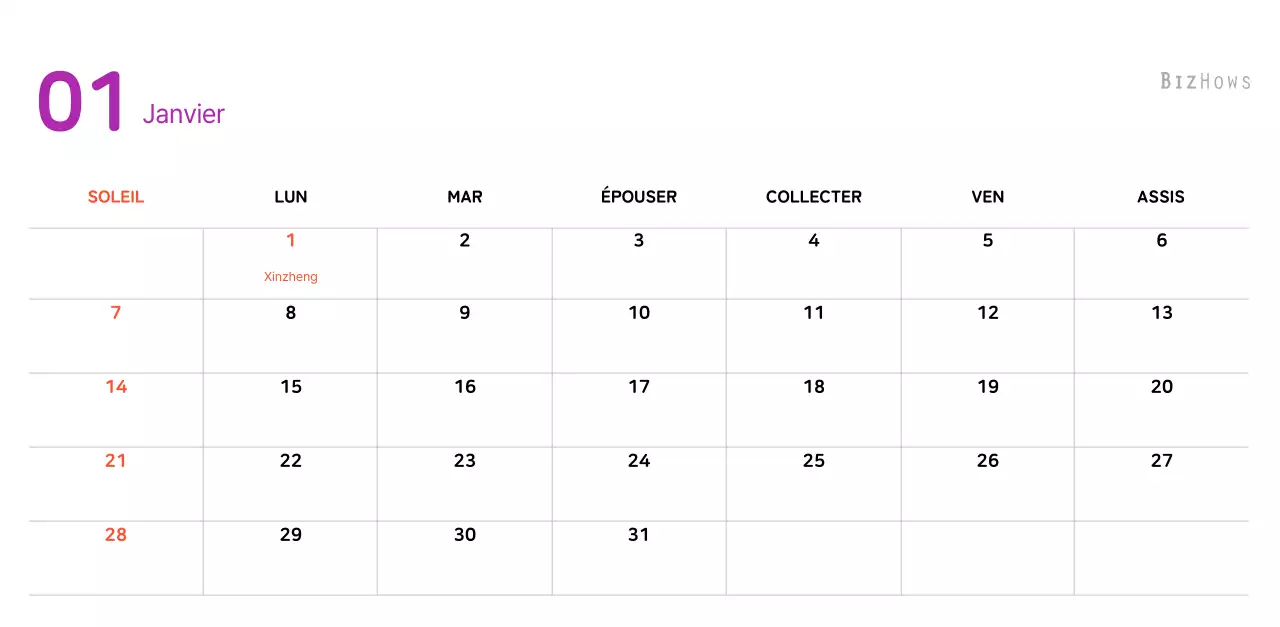Click the ASSIS column header
Screen dimensions: 1280x627
point(1161,197)
